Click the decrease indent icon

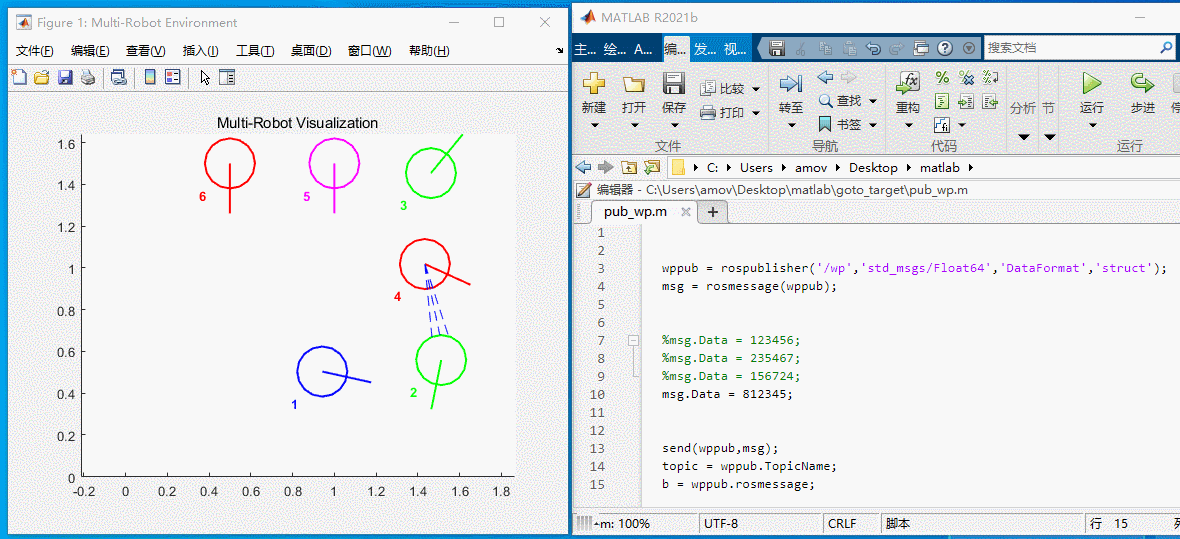[x=990, y=100]
